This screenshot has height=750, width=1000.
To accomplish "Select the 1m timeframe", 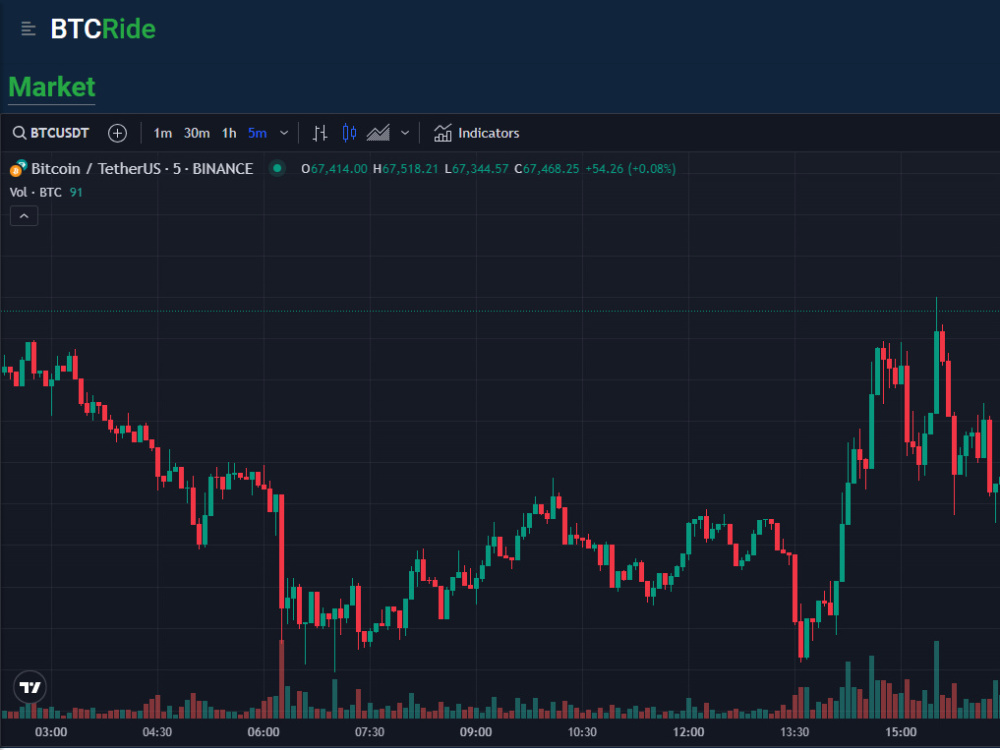I will click(x=163, y=133).
